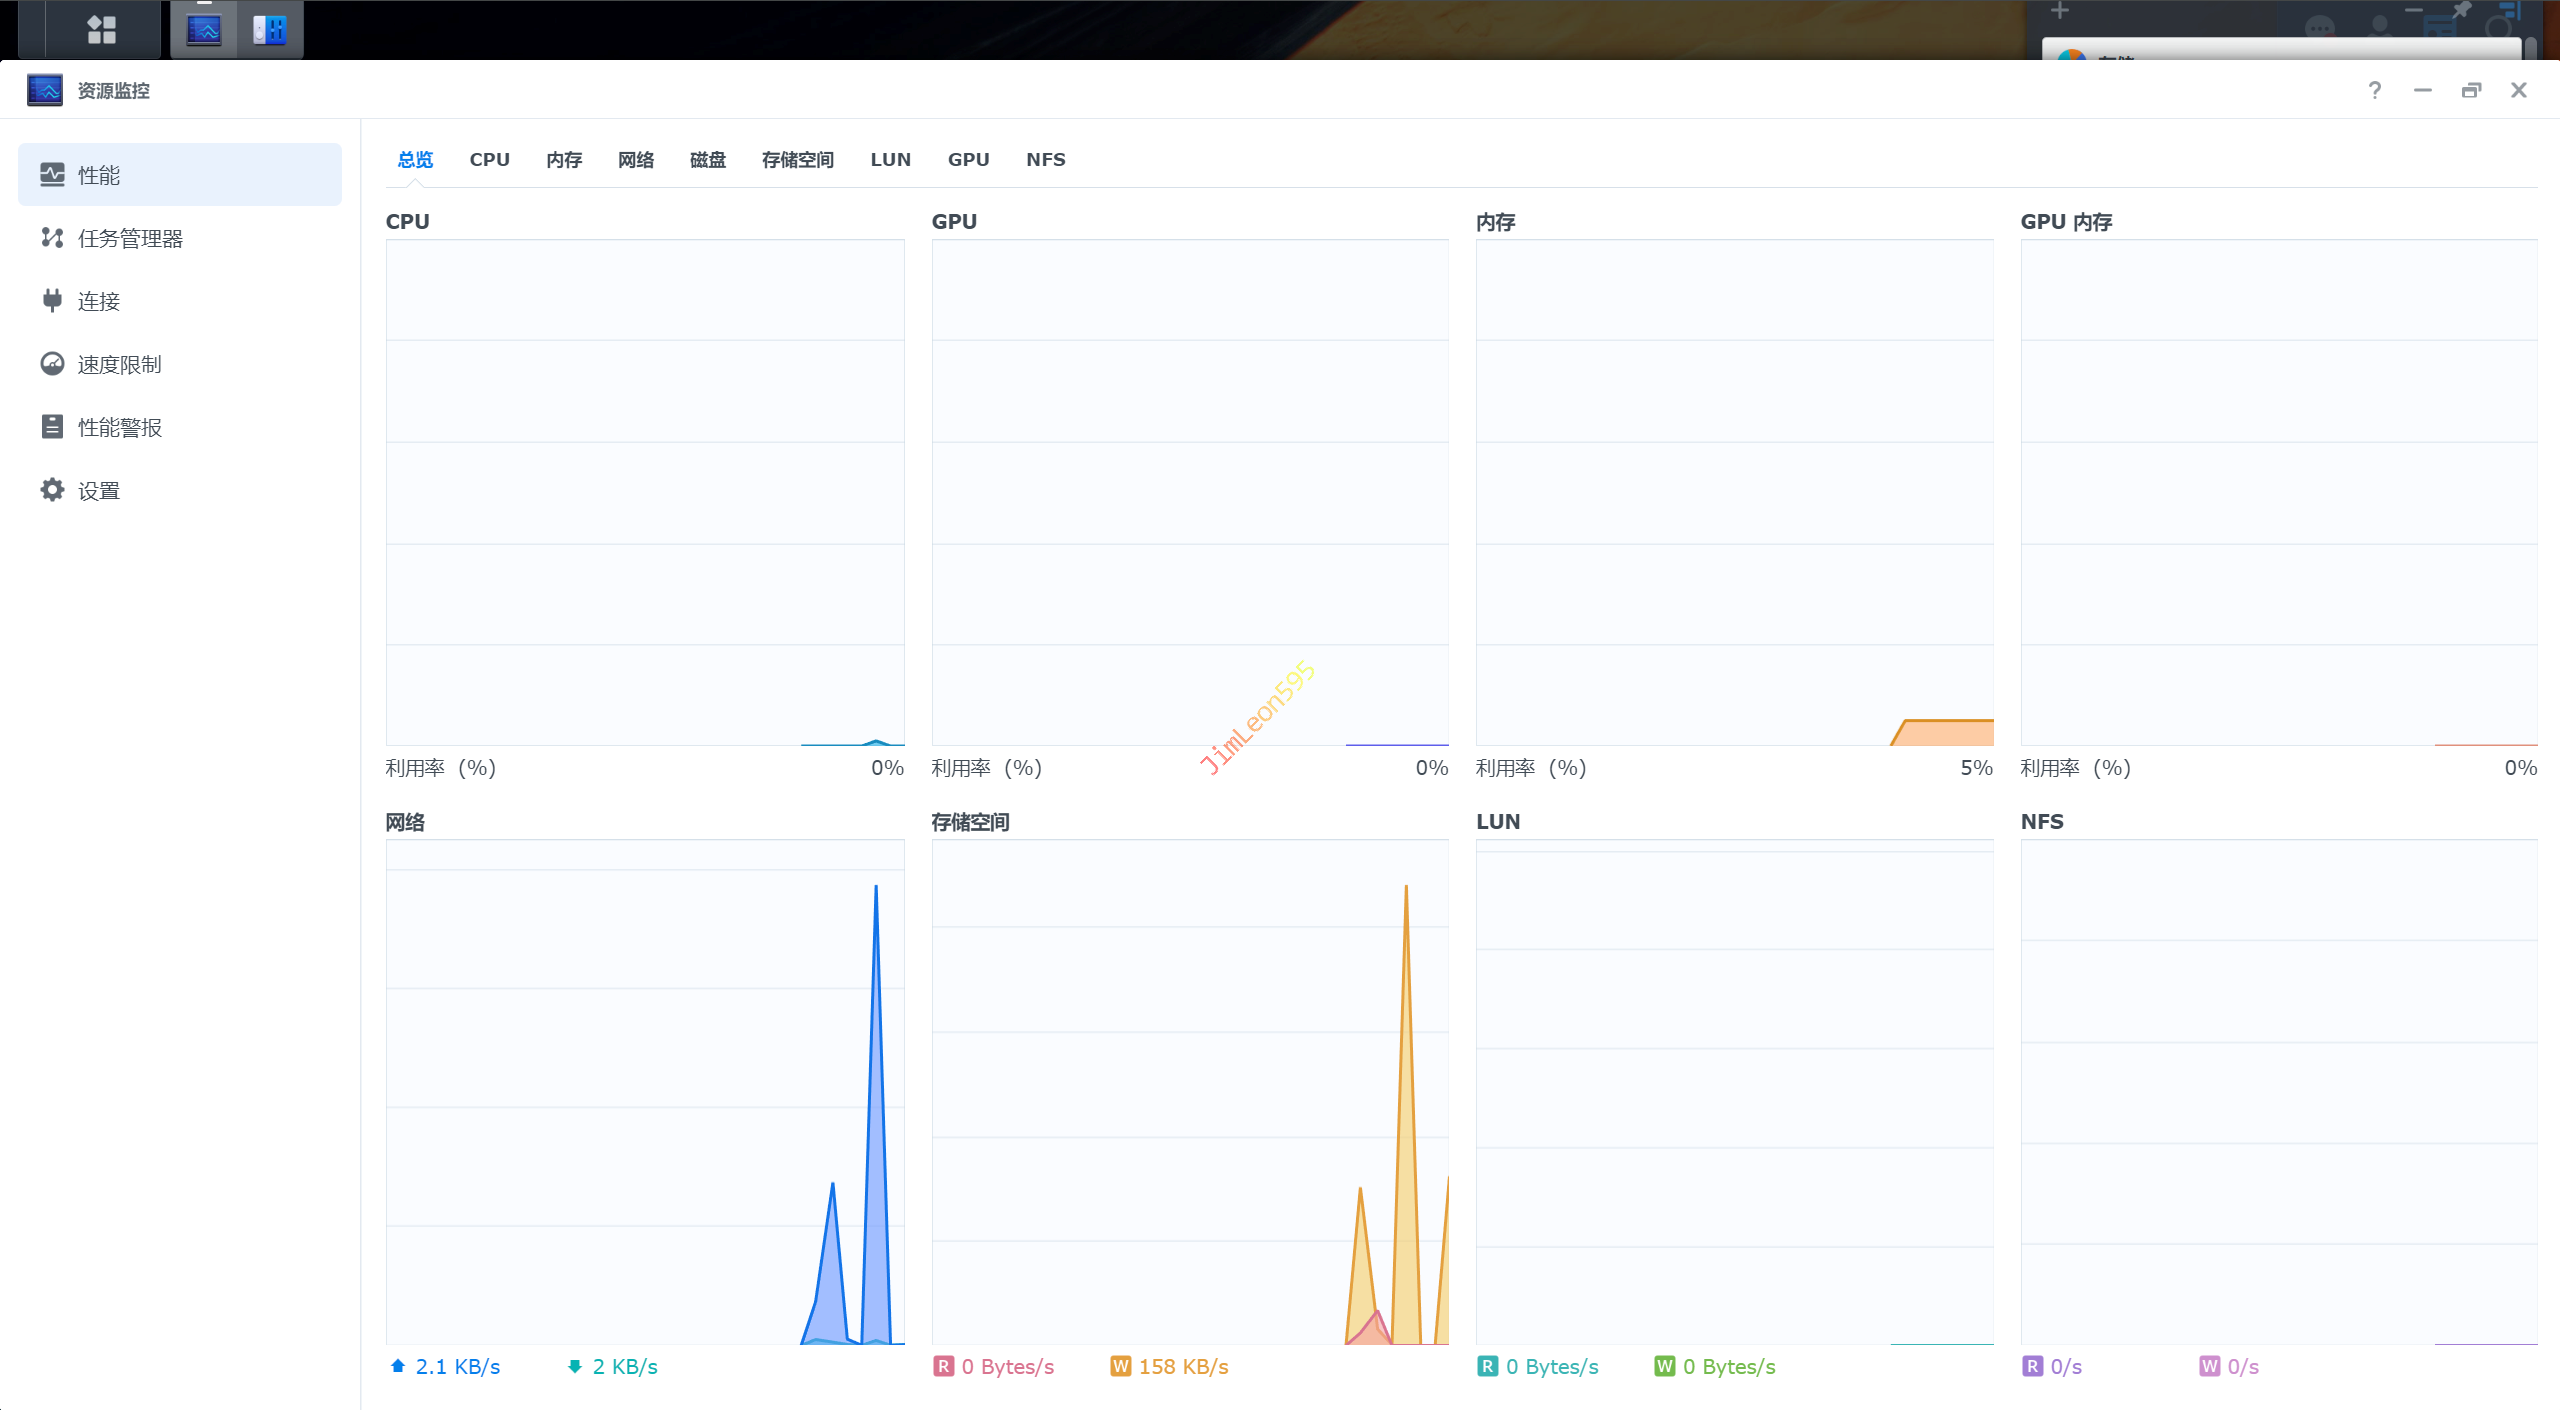This screenshot has width=2560, height=1410.
Task: Switch to the 内存 memory tab
Action: 564,160
